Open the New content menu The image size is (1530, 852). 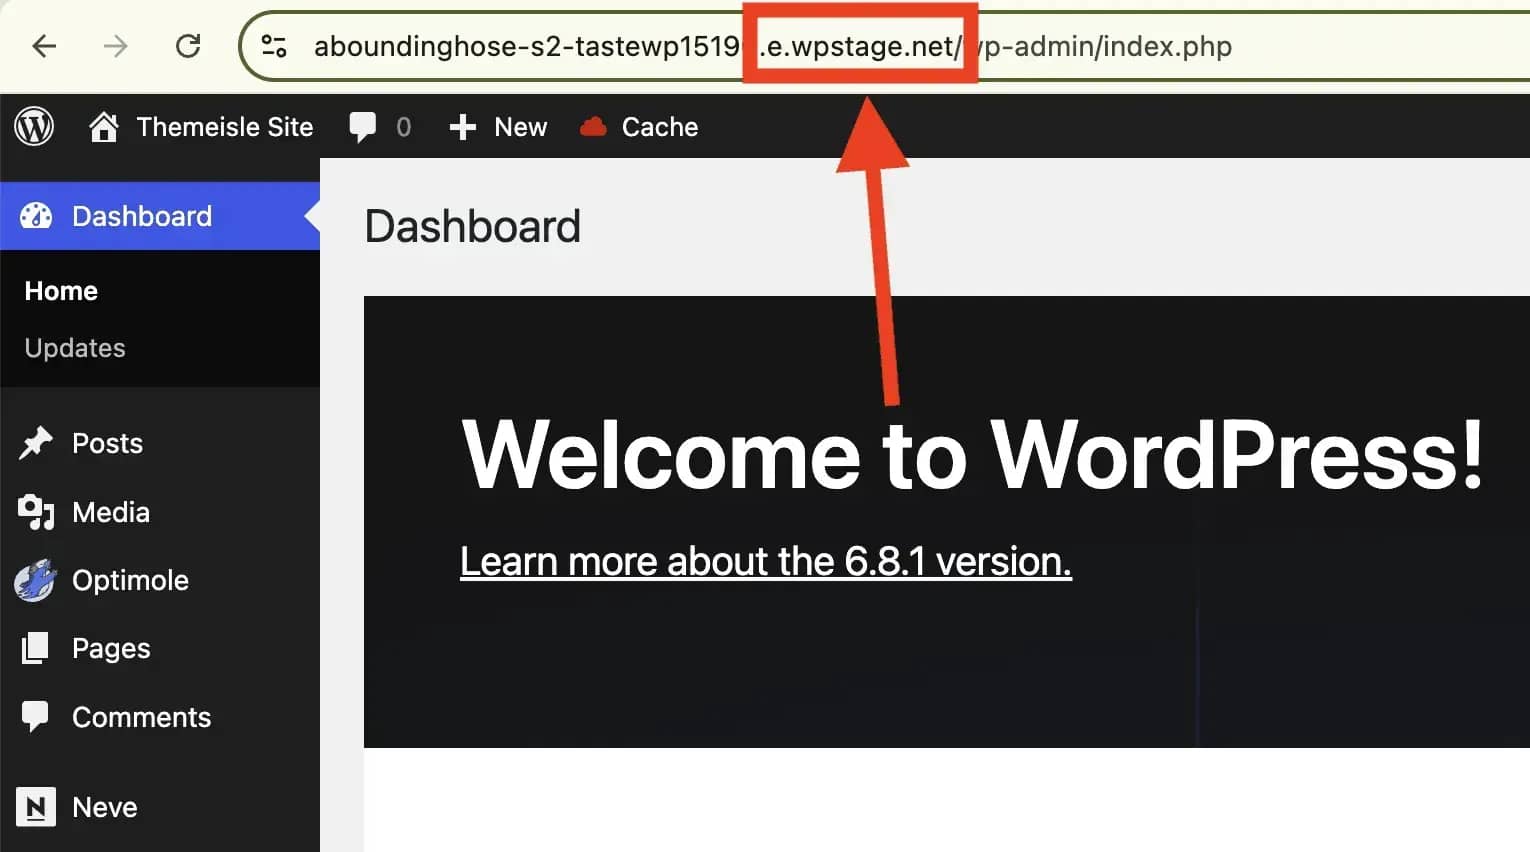[520, 127]
